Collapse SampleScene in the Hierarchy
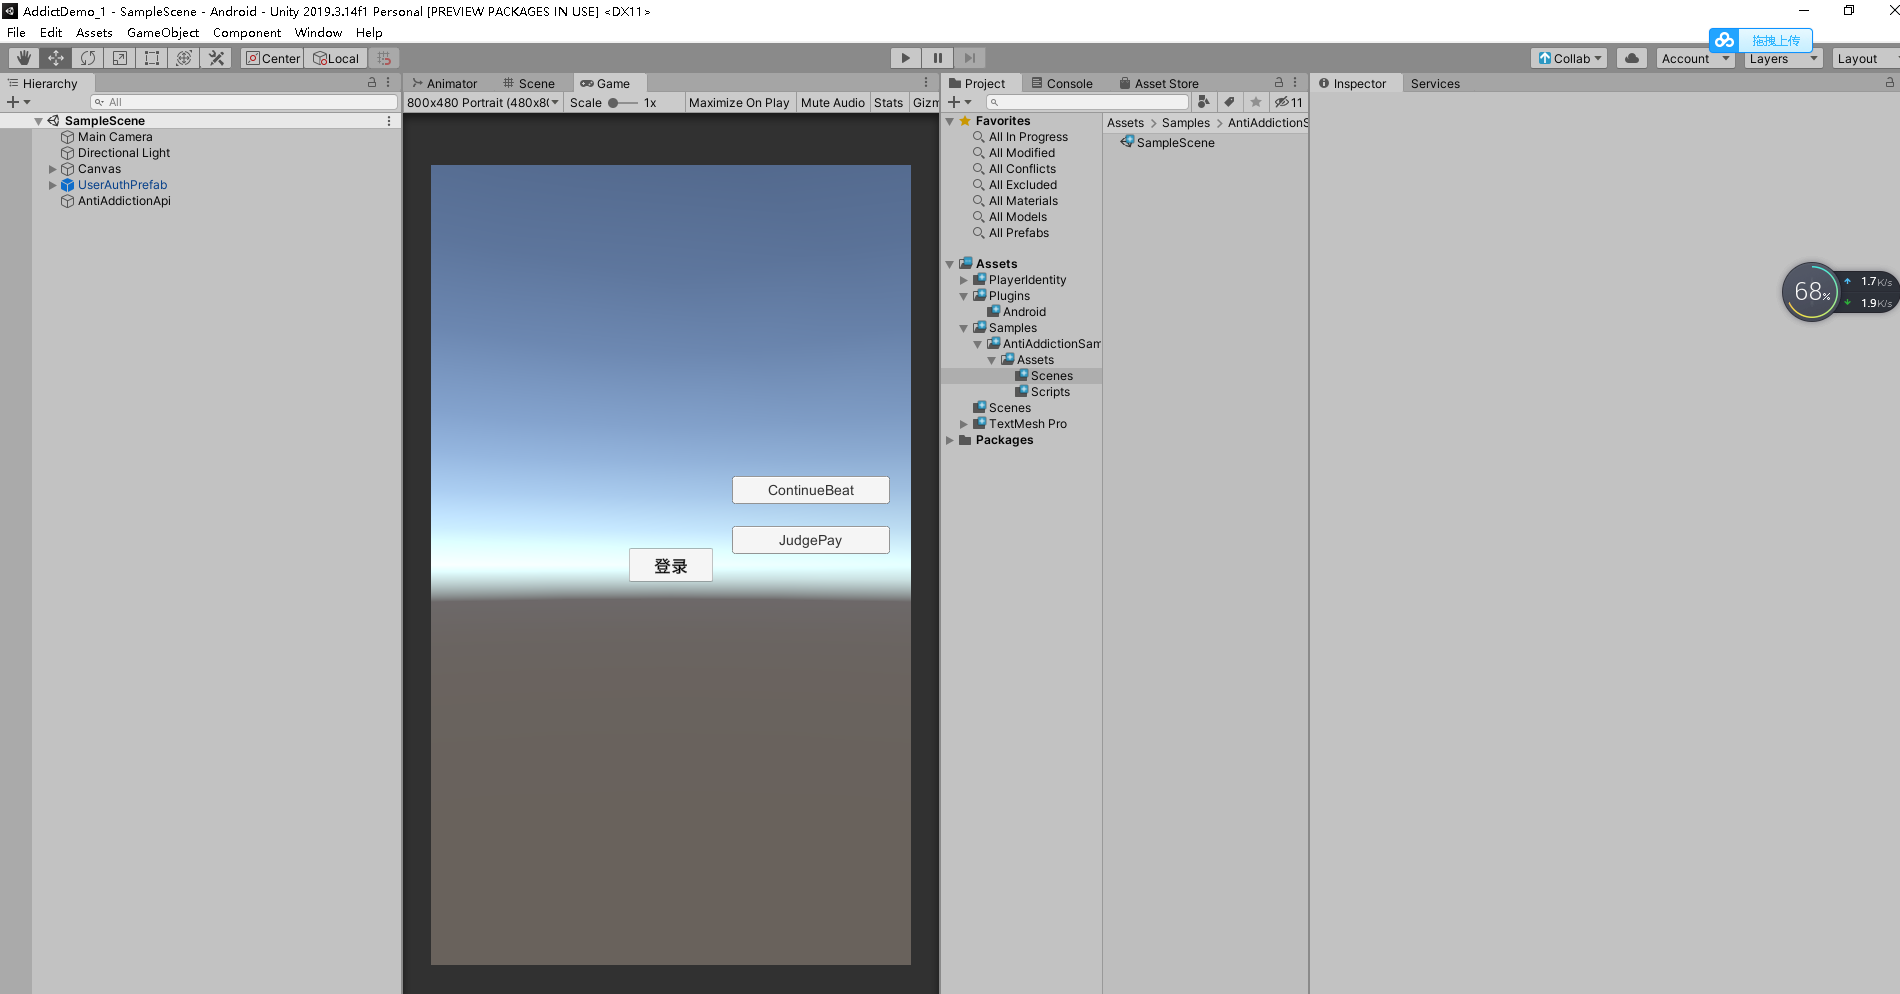The height and width of the screenshot is (994, 1900). coord(39,121)
